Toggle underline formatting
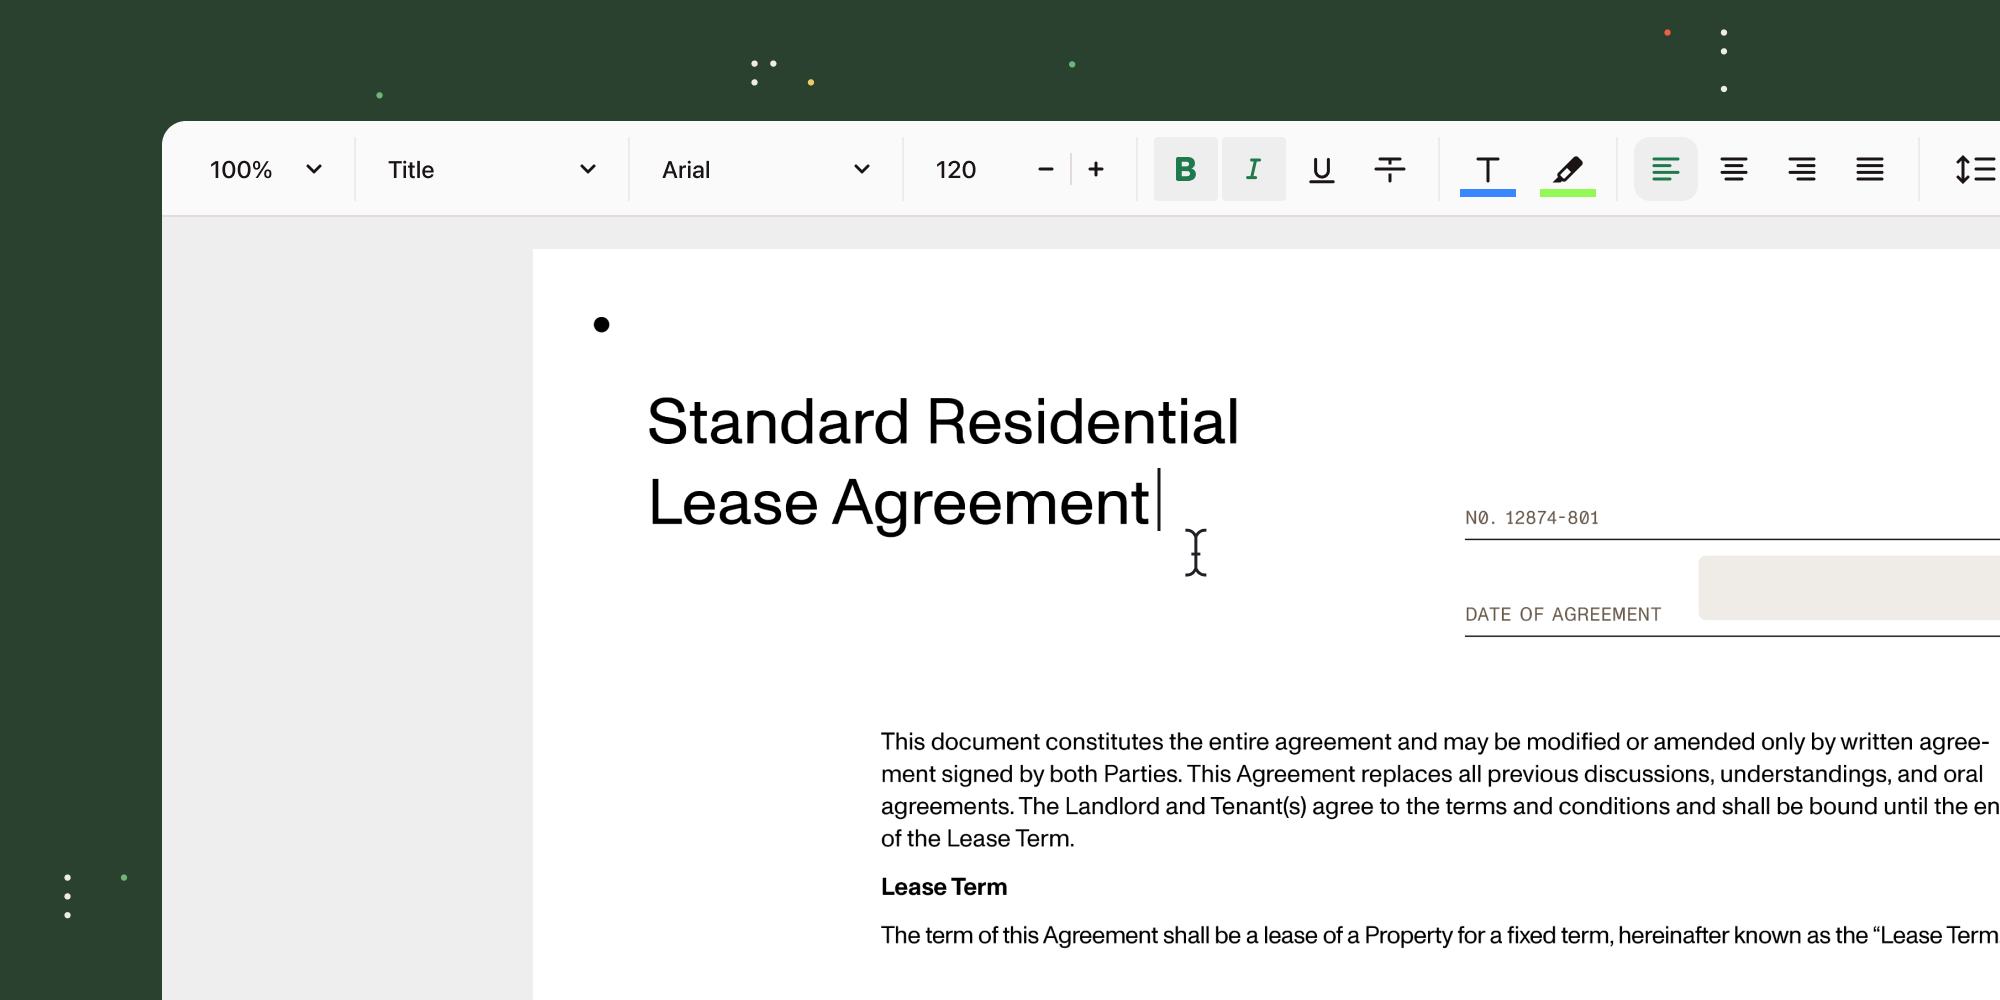2000x1000 pixels. click(1321, 169)
